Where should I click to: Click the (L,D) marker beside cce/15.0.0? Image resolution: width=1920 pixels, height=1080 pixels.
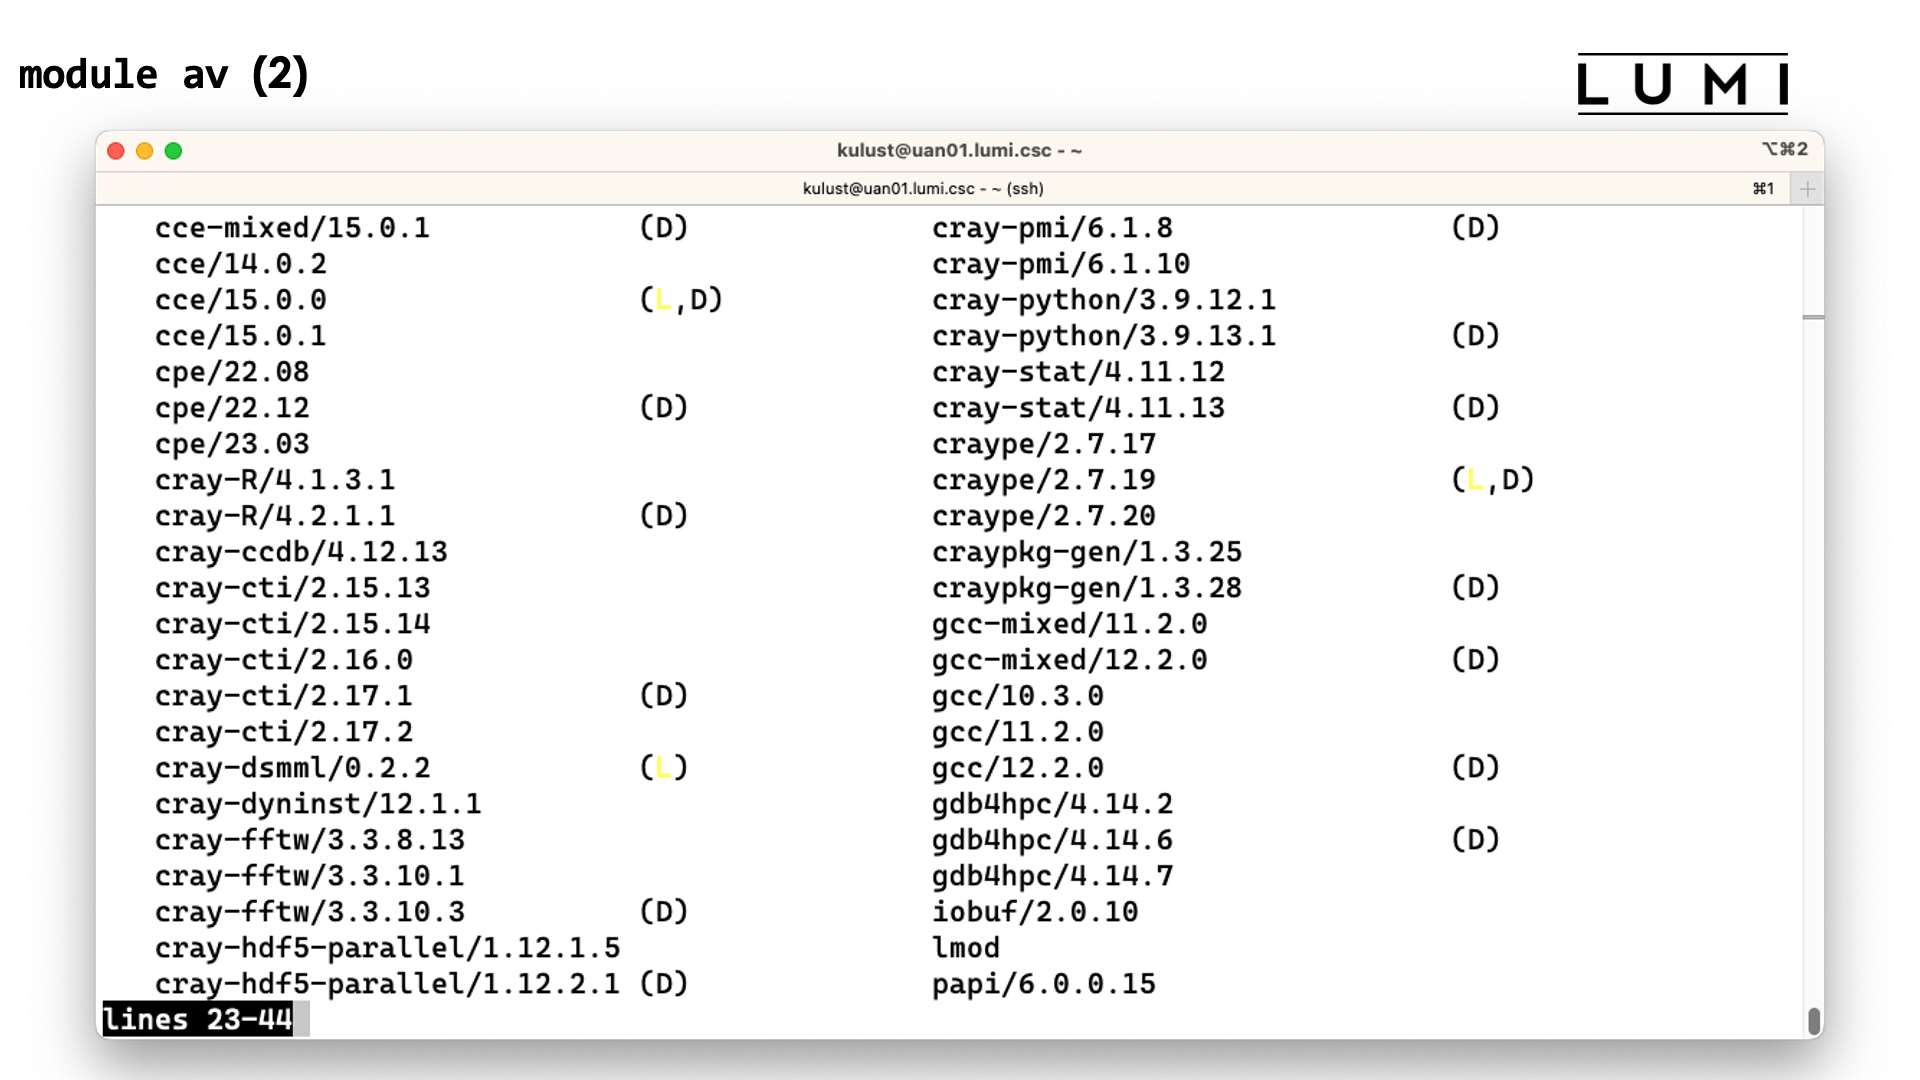pyautogui.click(x=680, y=300)
